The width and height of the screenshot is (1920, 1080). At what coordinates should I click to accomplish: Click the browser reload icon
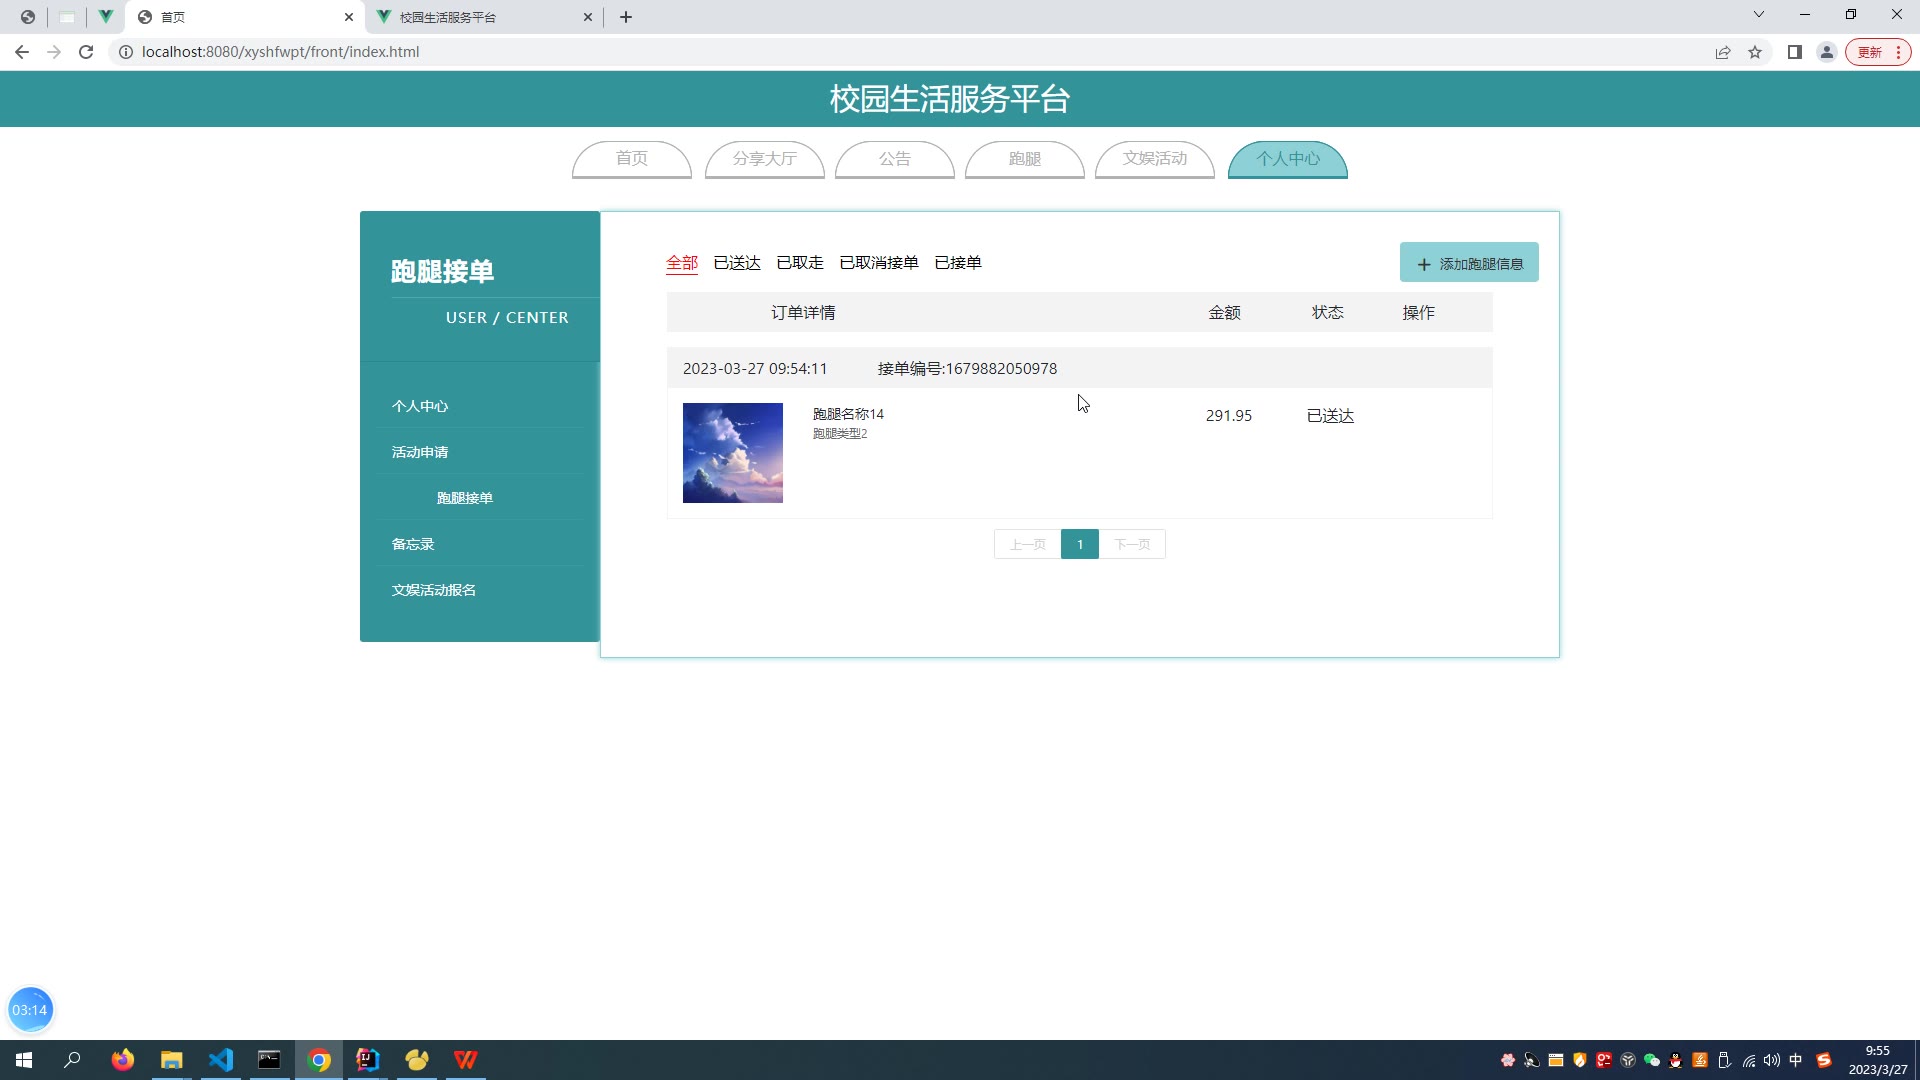click(86, 52)
